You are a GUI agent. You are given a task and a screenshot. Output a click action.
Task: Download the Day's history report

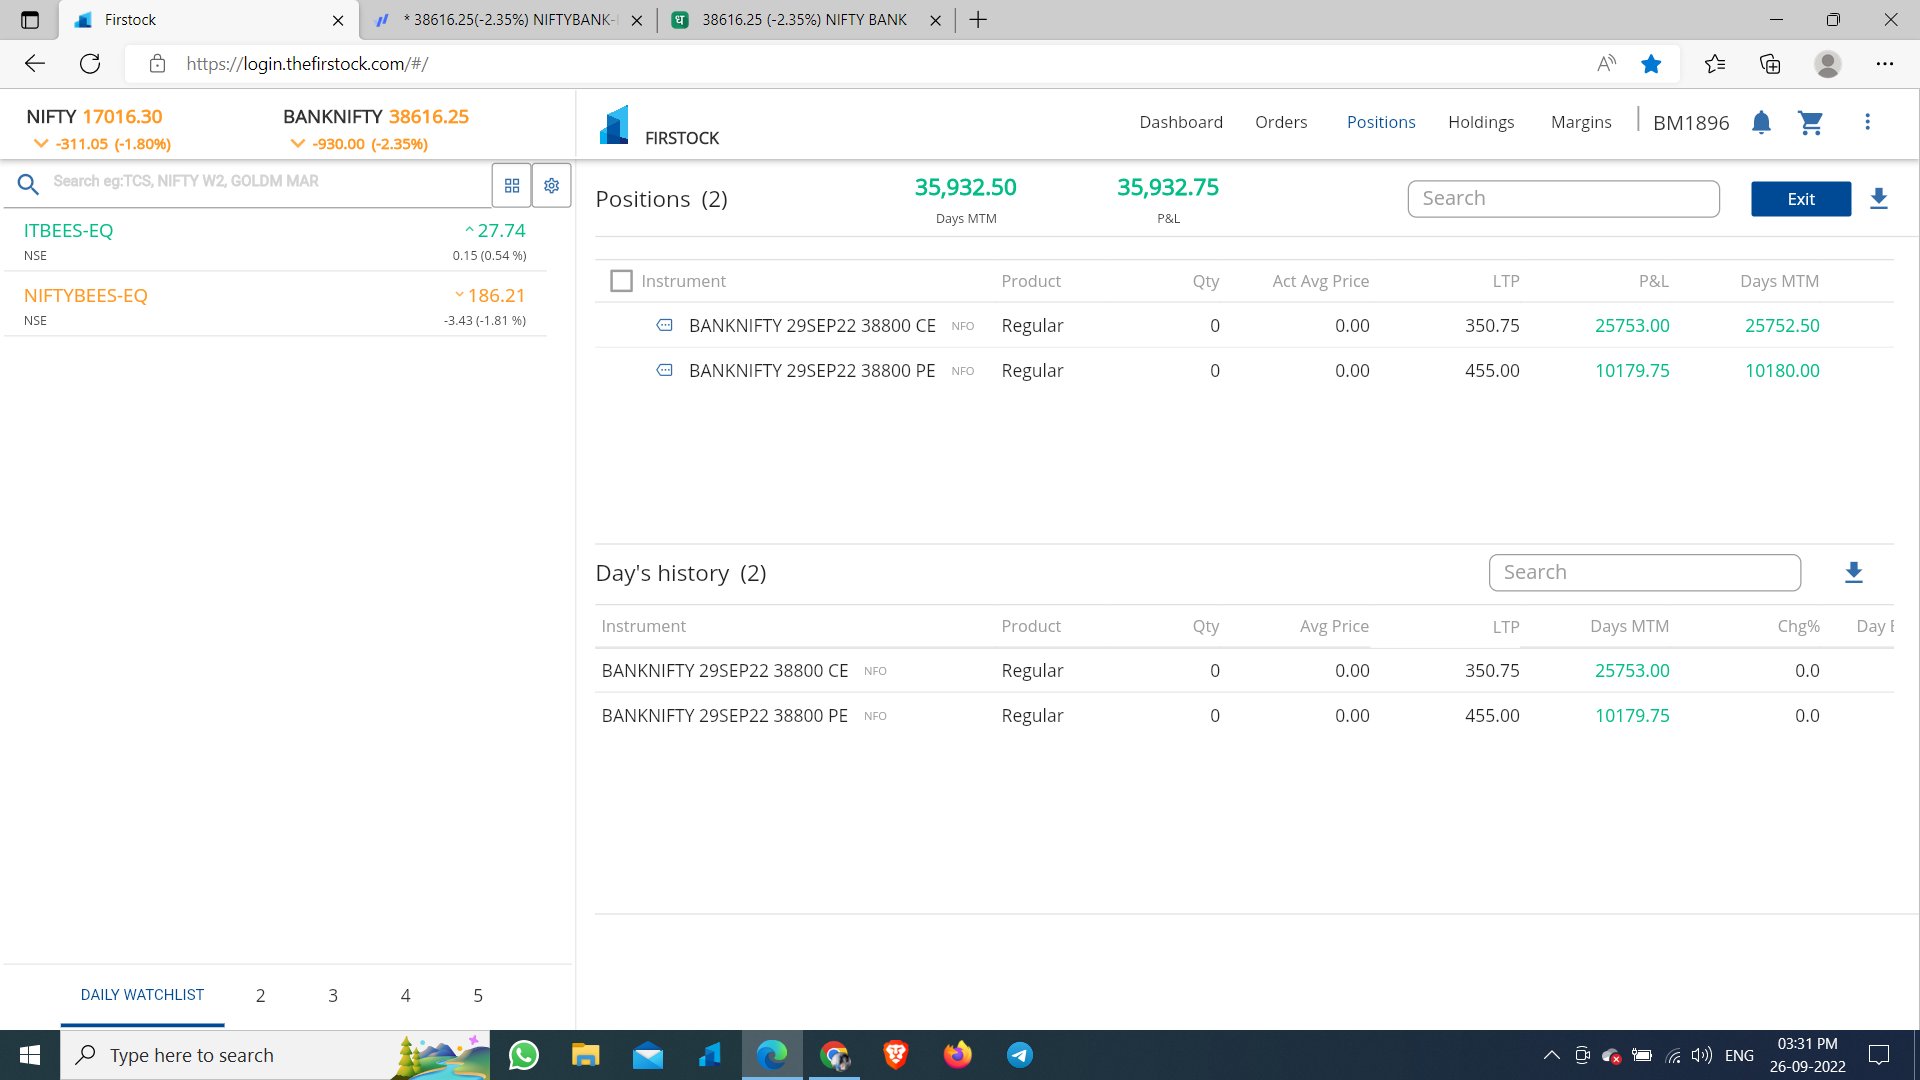click(1853, 572)
